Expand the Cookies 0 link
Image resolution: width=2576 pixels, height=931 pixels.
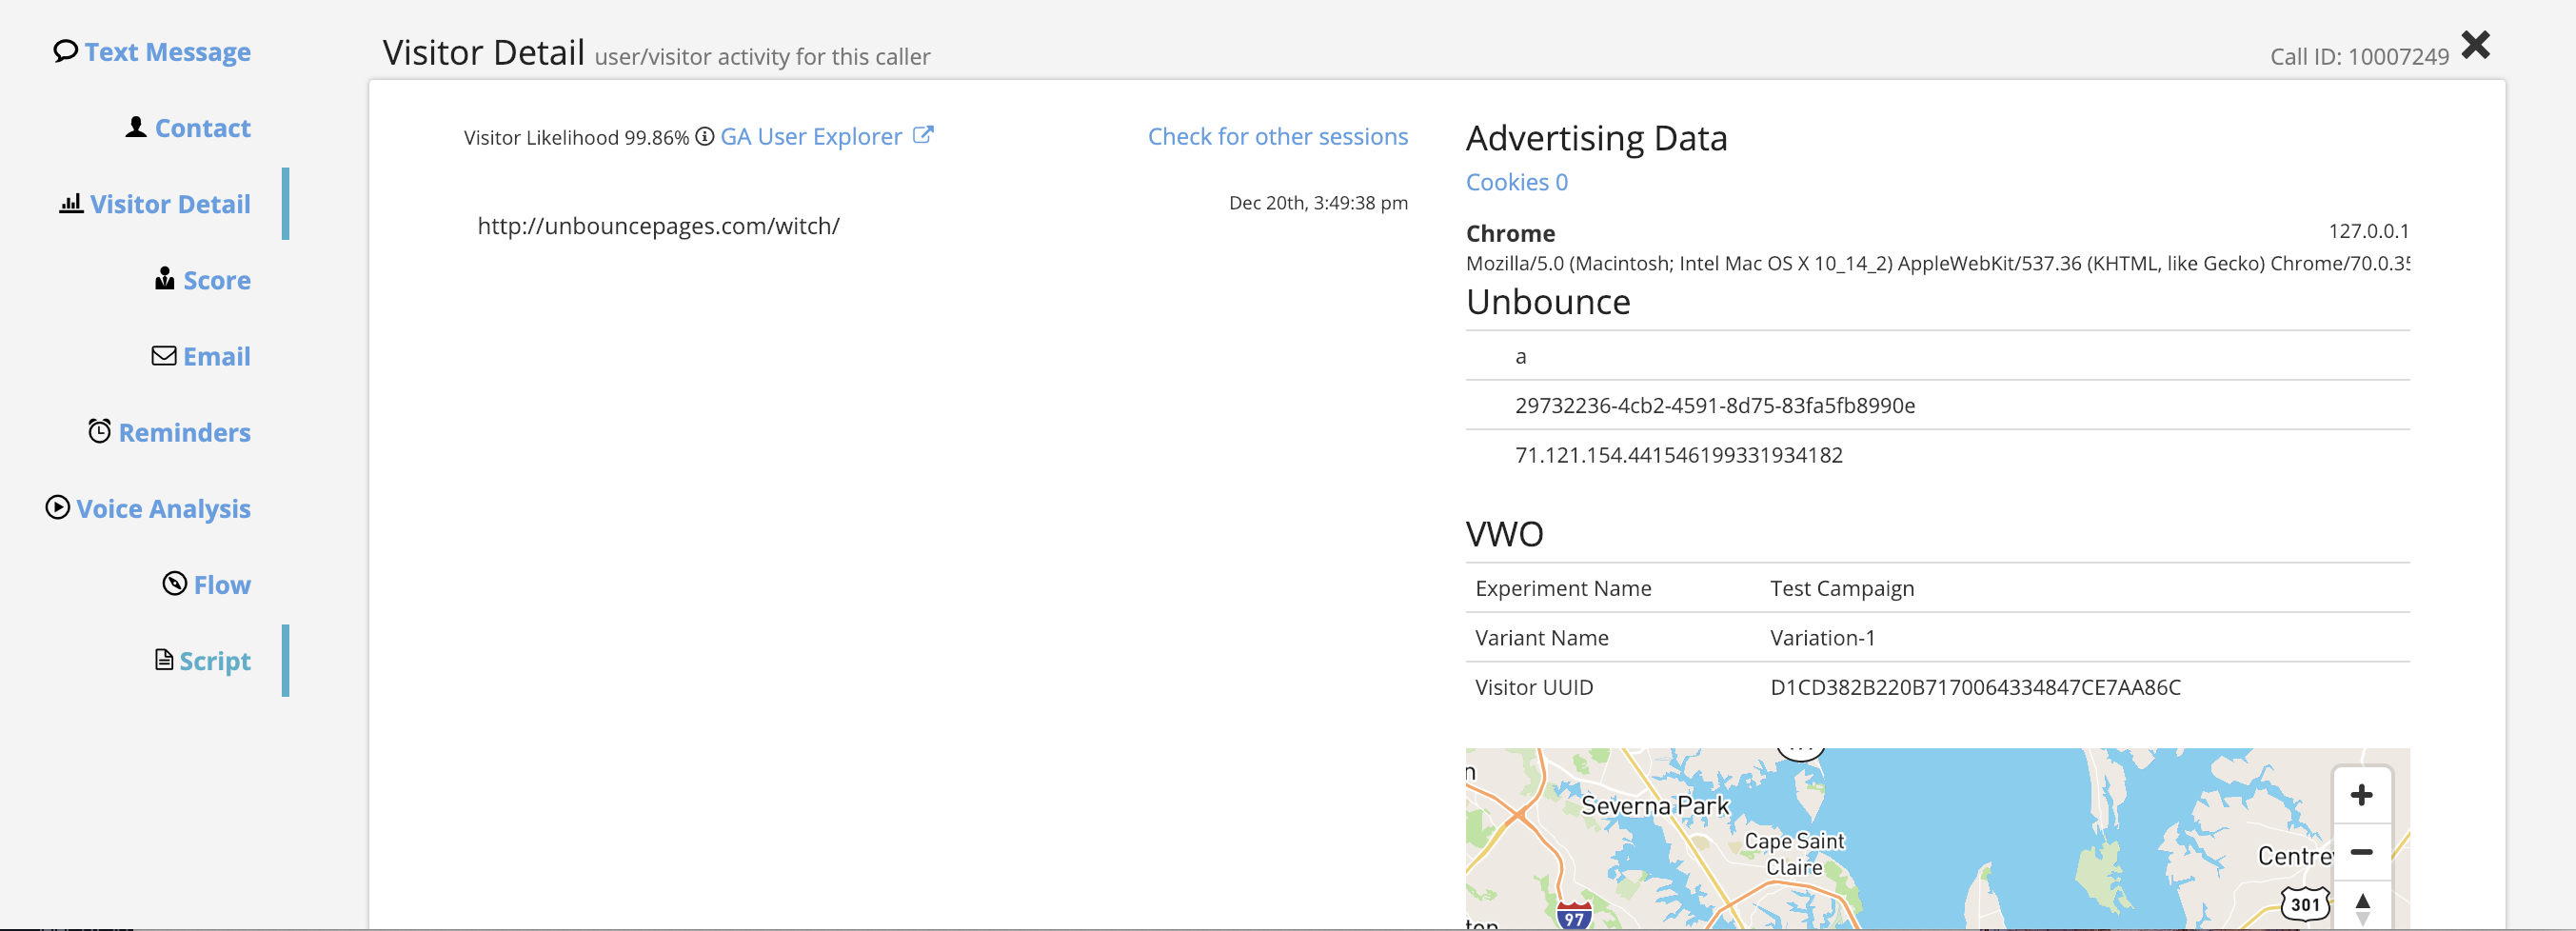tap(1516, 182)
